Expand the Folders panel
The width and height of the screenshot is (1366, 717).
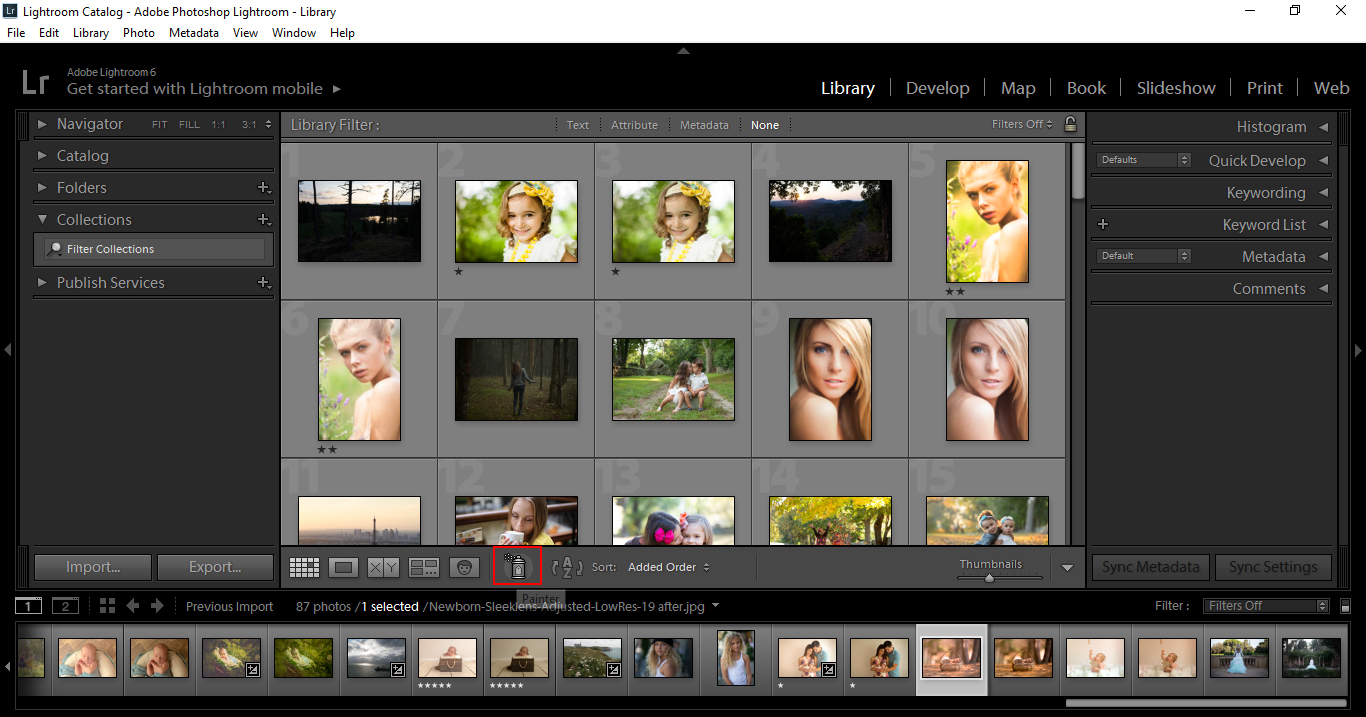pyautogui.click(x=42, y=188)
